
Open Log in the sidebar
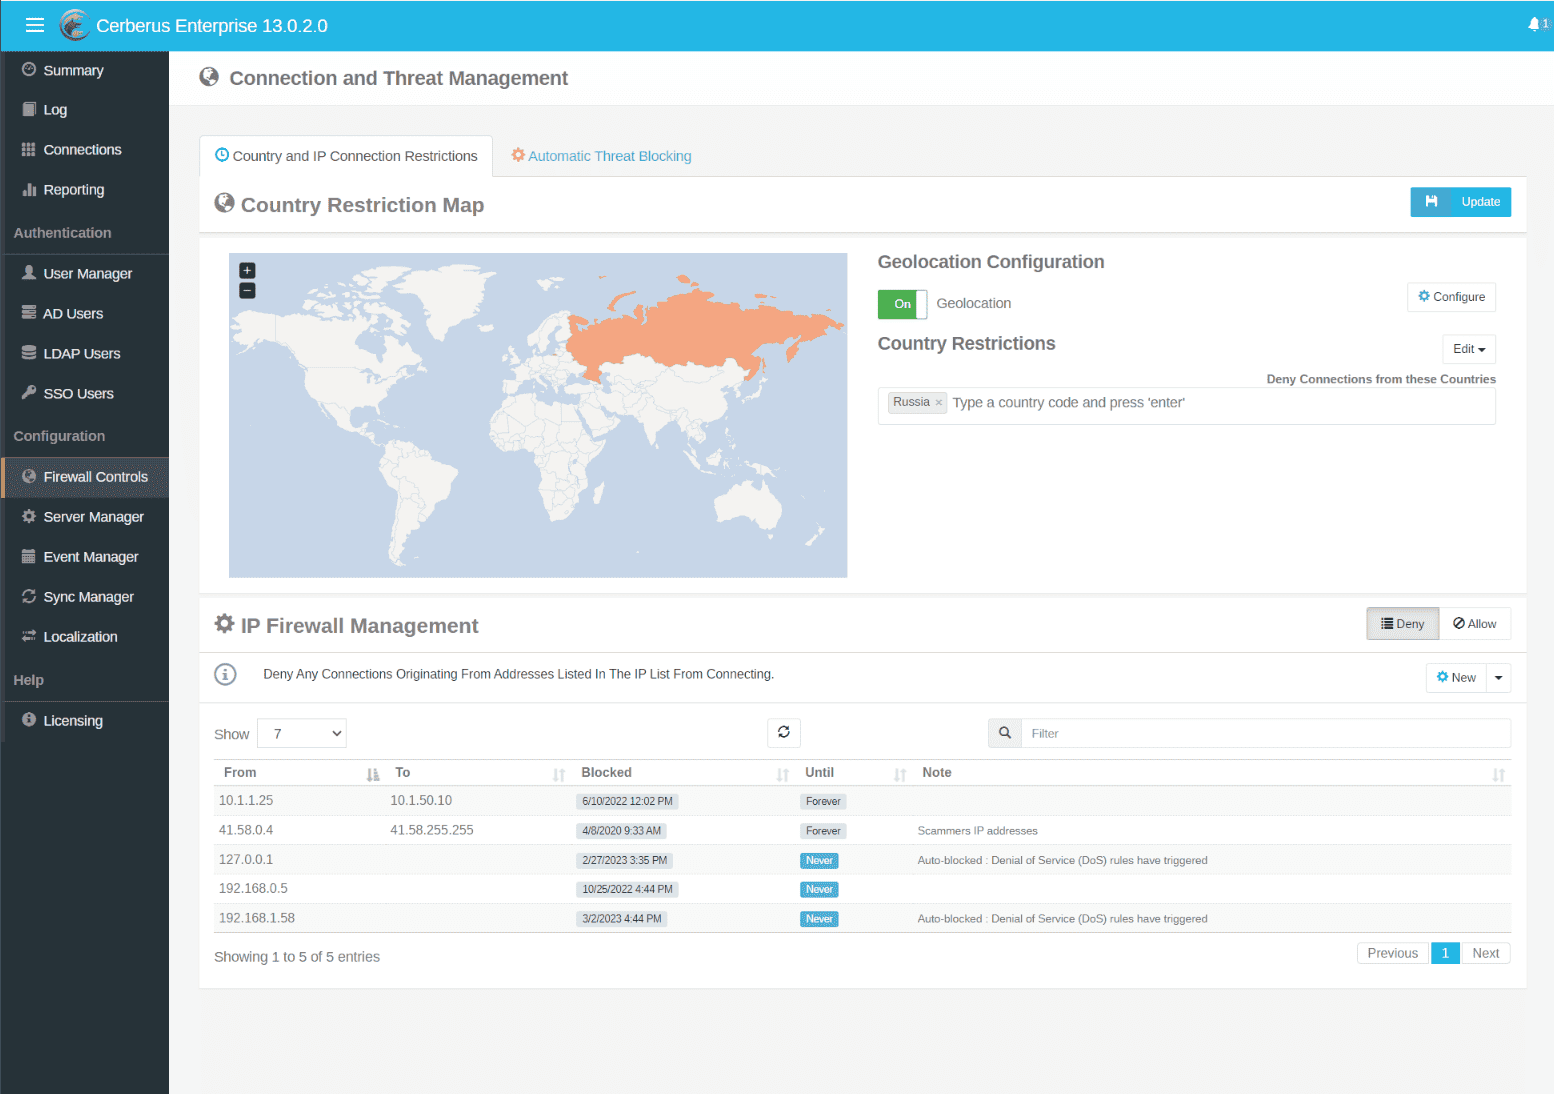tap(85, 110)
